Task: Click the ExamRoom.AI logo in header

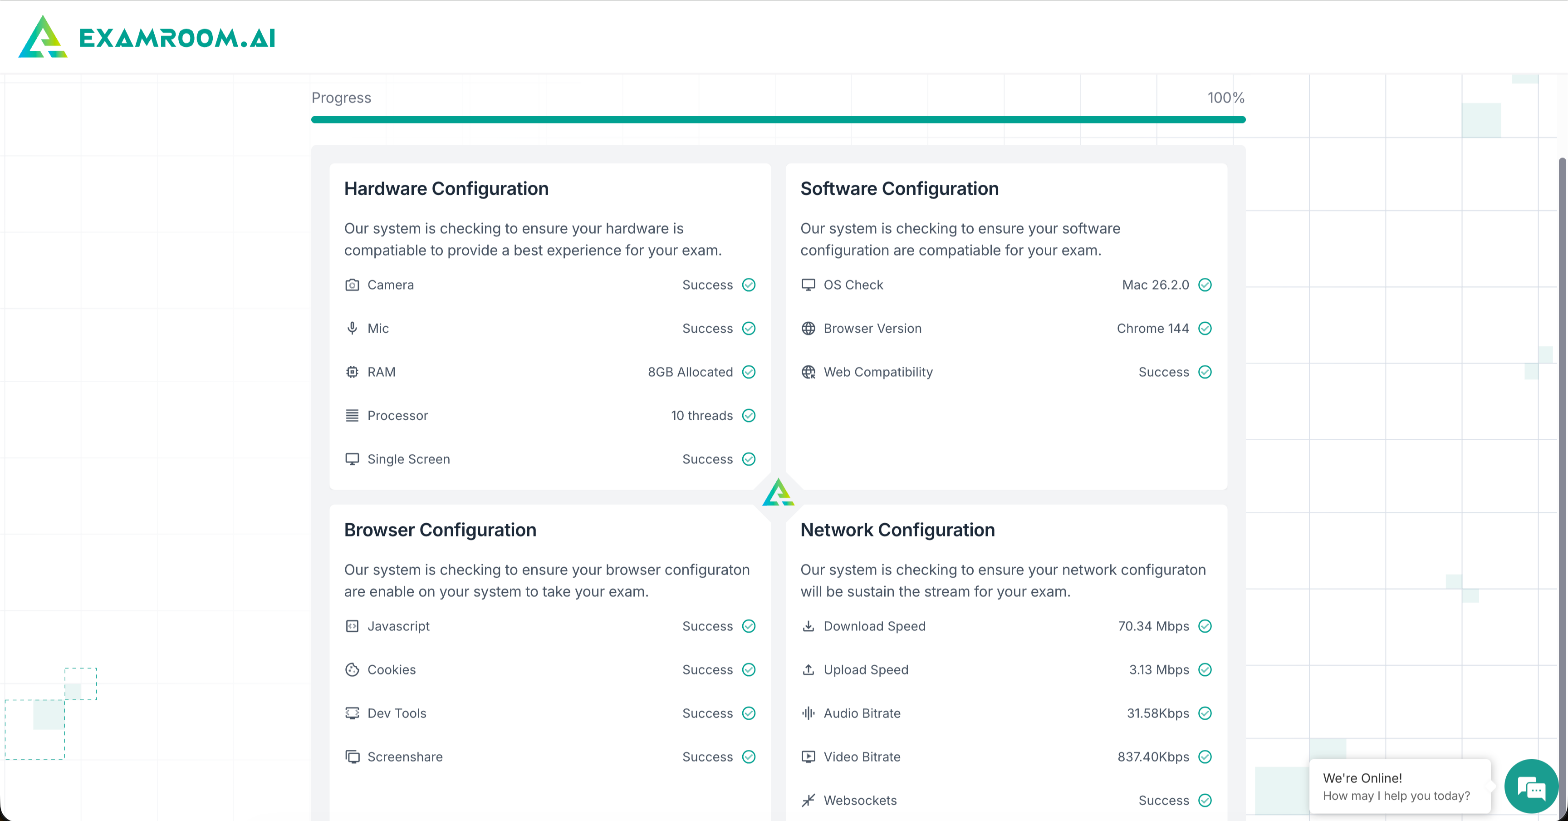Action: point(43,37)
